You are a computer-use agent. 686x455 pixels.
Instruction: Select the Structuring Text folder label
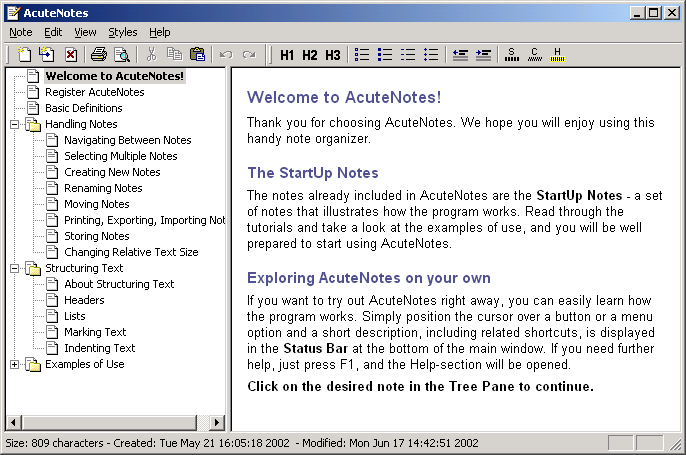(84, 268)
